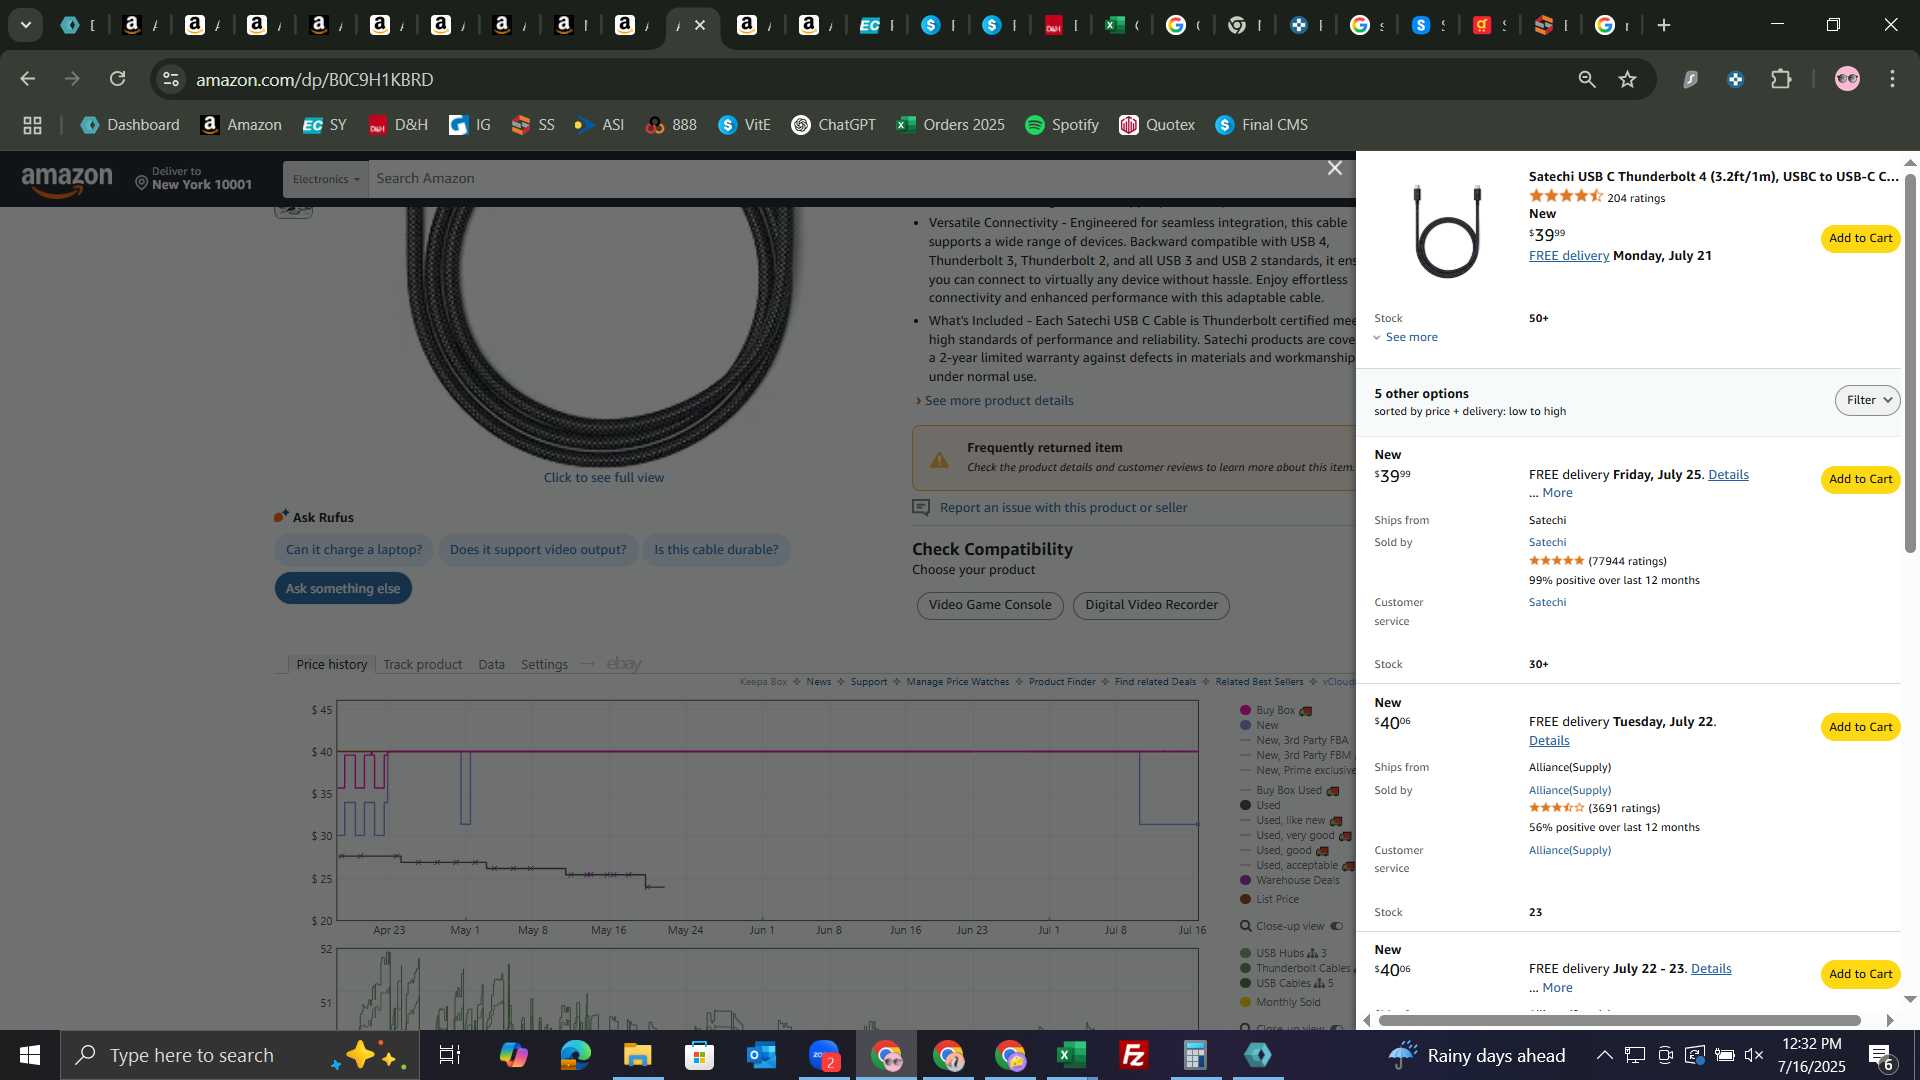1920x1080 pixels.
Task: Bookmark this page with the star icon
Action: [1628, 79]
